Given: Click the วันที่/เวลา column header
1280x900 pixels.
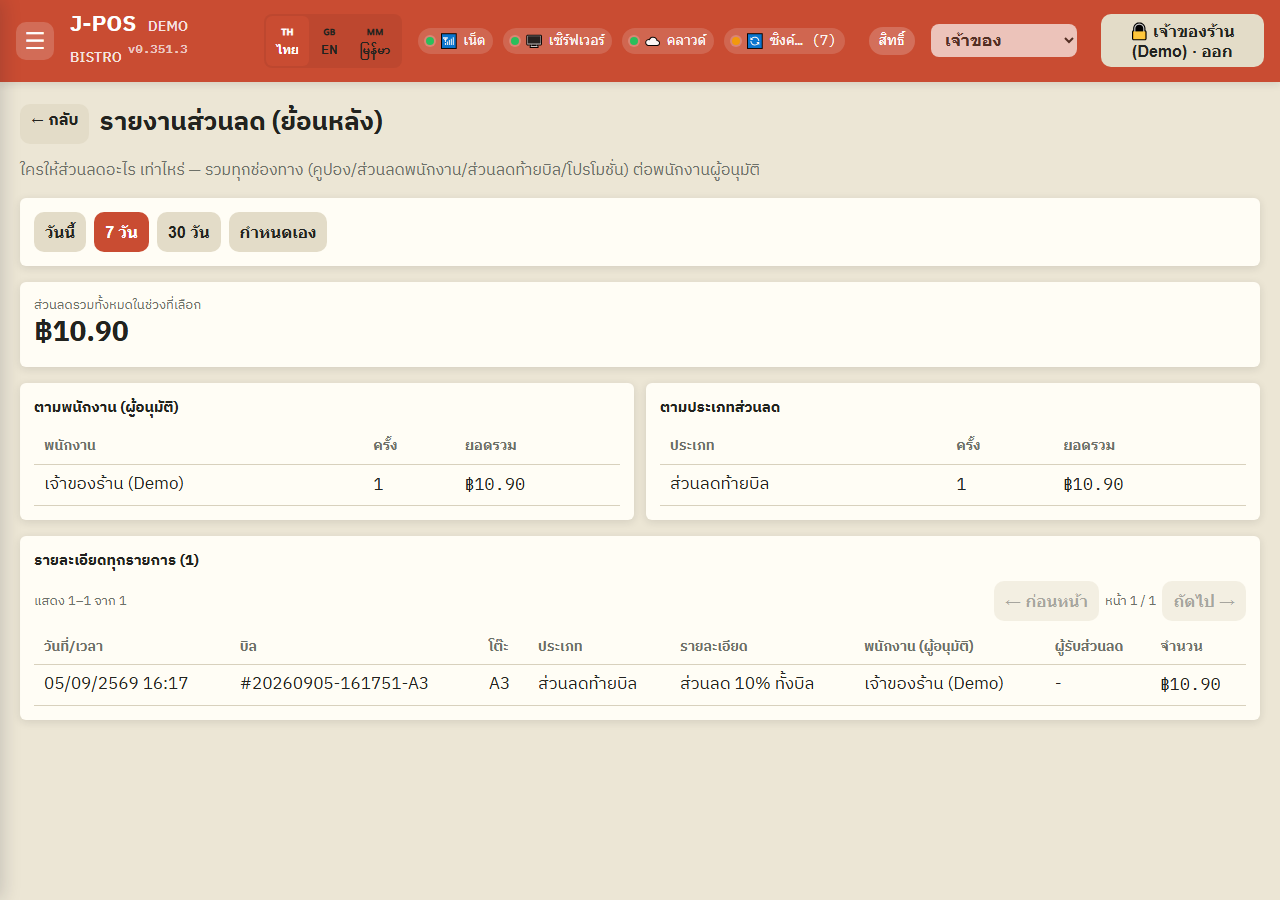Looking at the screenshot, I should pos(74,646).
